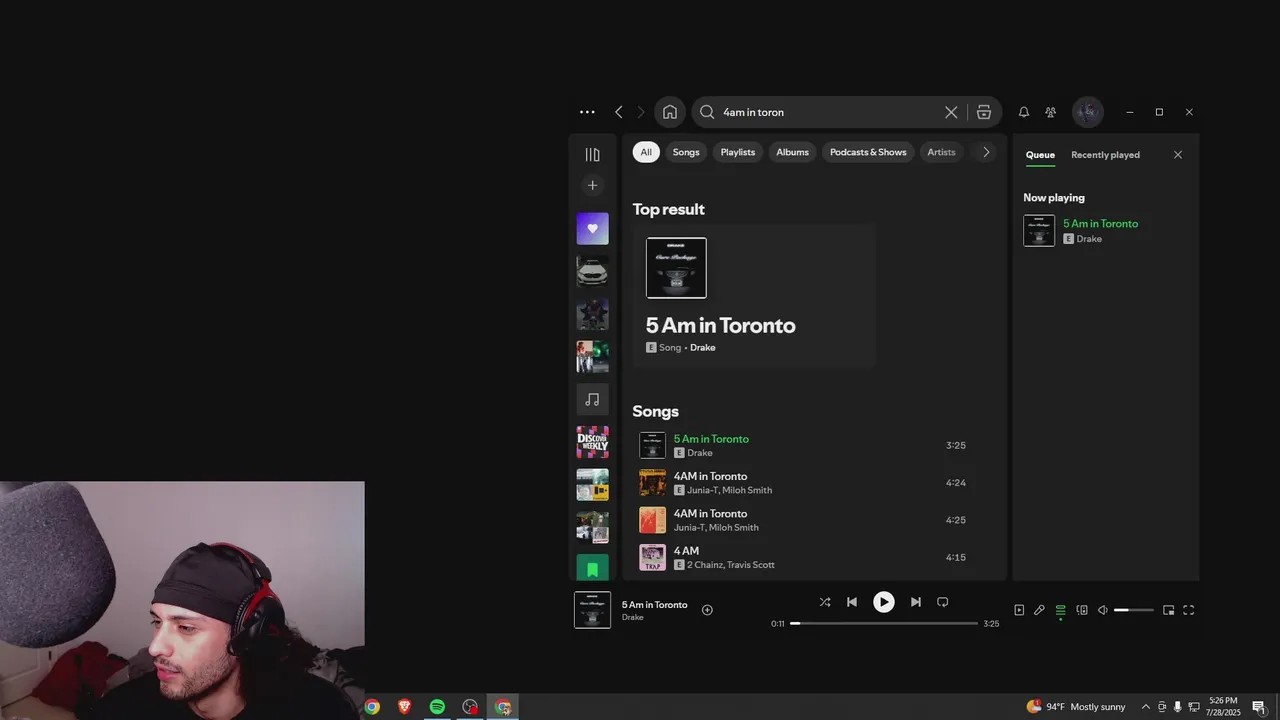Click the song progress bar
Screen dimensions: 1280x720
(x=884, y=624)
